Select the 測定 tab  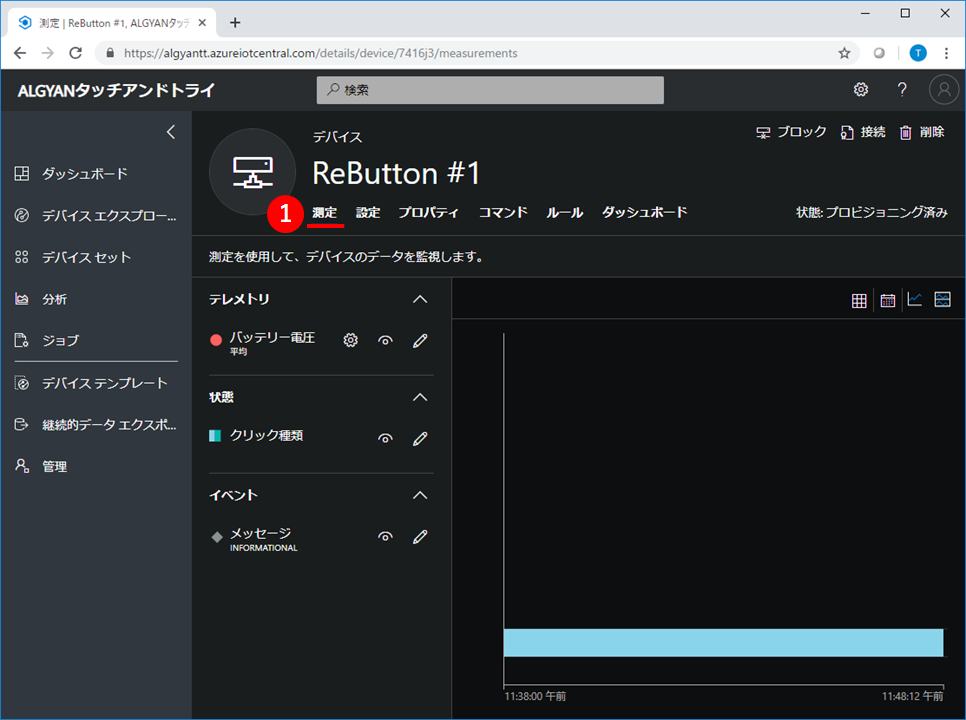(x=325, y=212)
